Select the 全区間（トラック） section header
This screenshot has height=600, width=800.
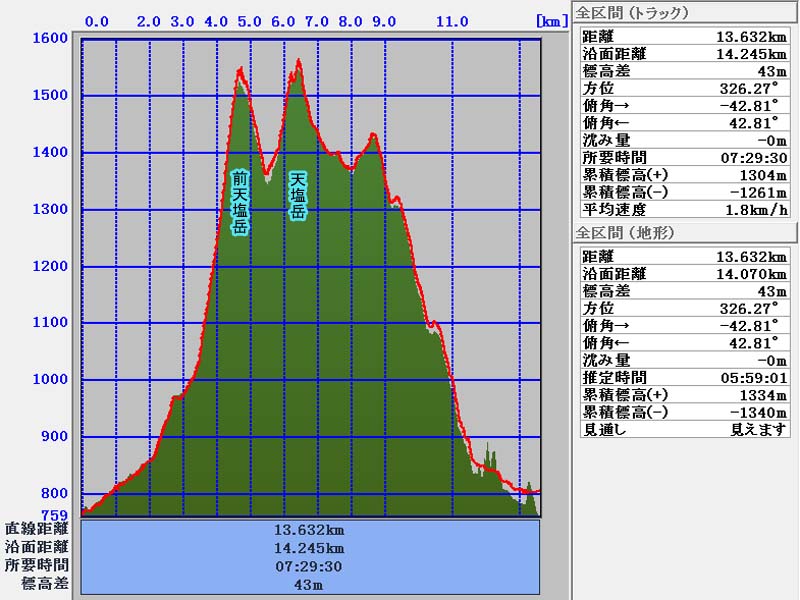638,13
